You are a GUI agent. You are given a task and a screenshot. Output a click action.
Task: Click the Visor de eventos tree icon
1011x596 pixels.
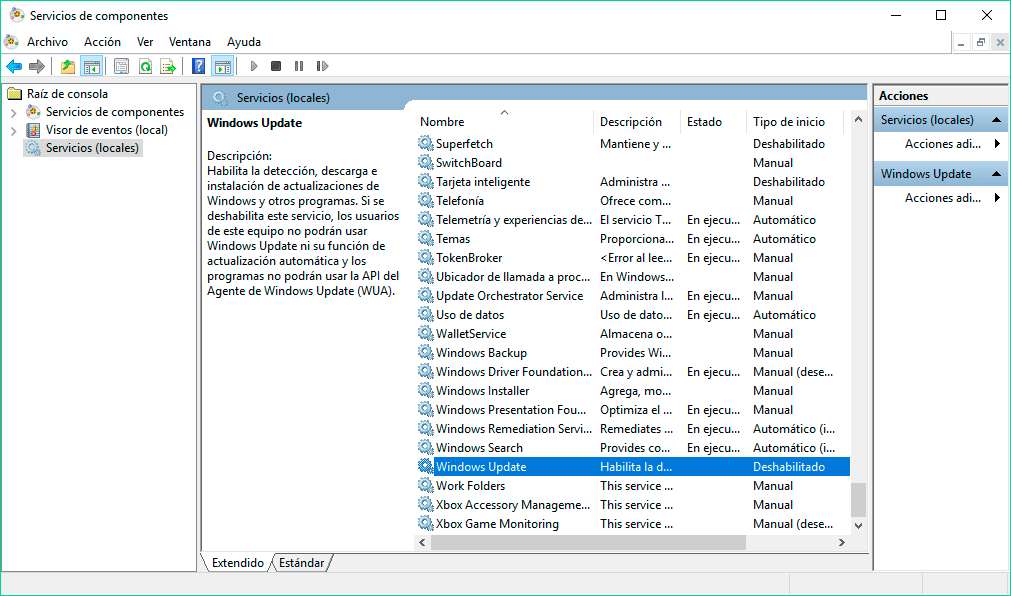pyautogui.click(x=34, y=130)
